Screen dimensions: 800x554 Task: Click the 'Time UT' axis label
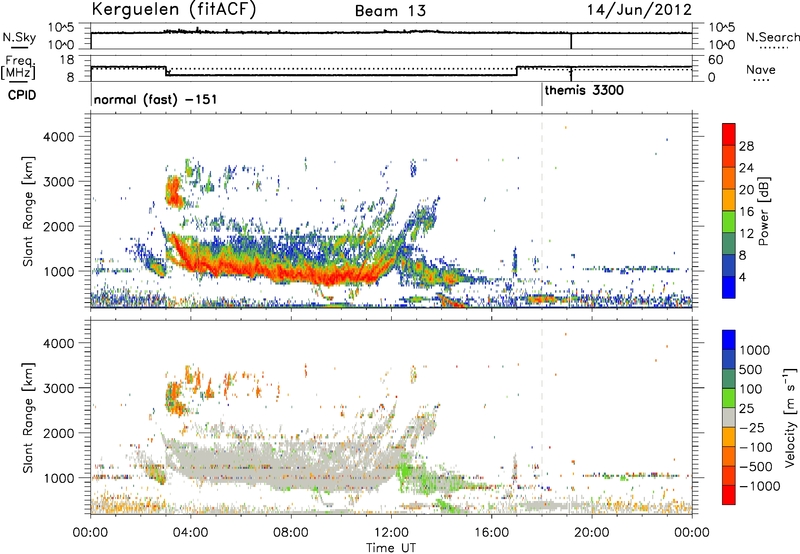tap(391, 547)
